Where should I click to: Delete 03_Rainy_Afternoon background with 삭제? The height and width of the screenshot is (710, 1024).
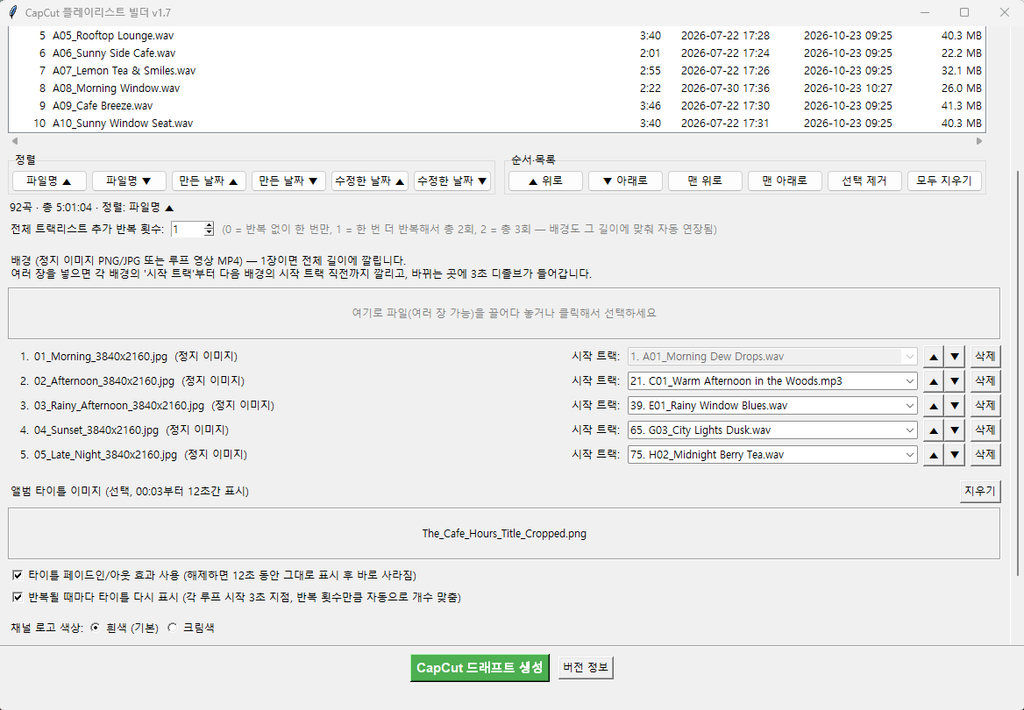pyautogui.click(x=985, y=406)
